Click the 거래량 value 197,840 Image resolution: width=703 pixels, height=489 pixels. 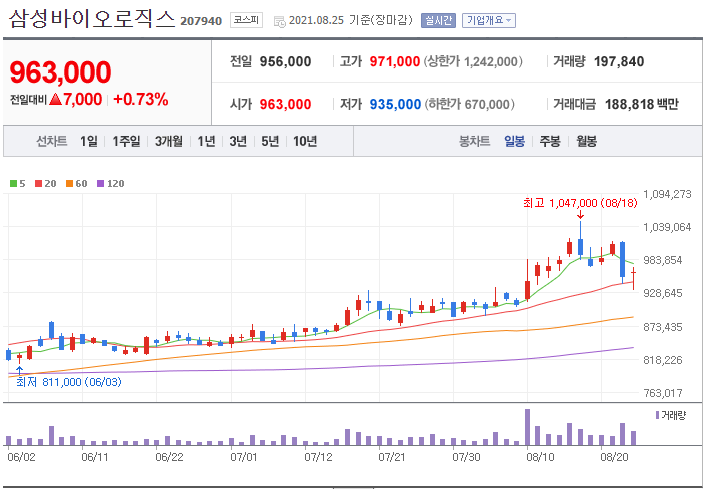(x=619, y=61)
